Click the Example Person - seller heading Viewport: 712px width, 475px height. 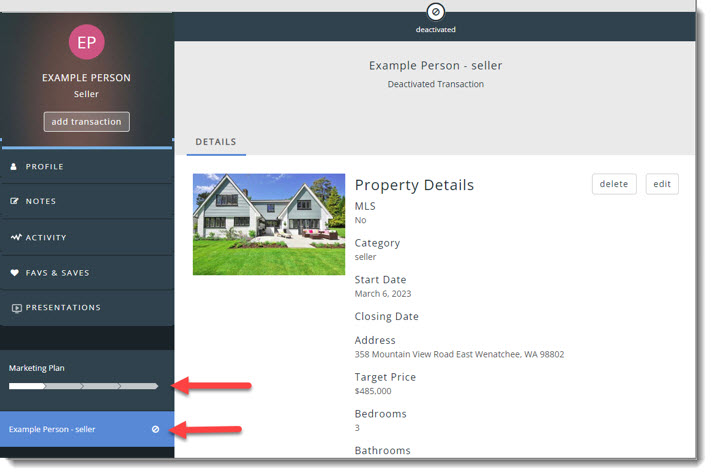click(435, 66)
